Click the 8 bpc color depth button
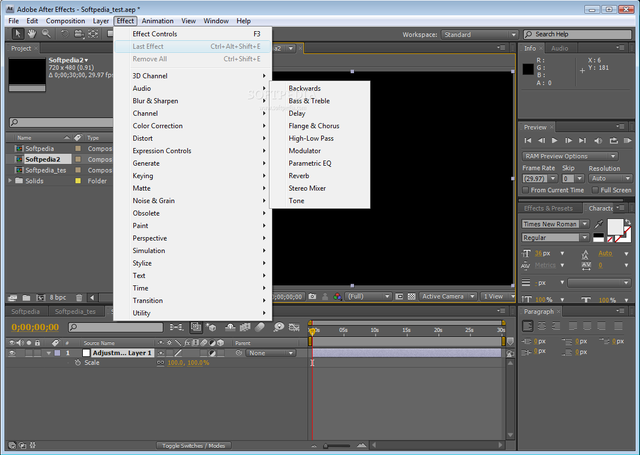Screen dimensions: 640x455 point(58,297)
